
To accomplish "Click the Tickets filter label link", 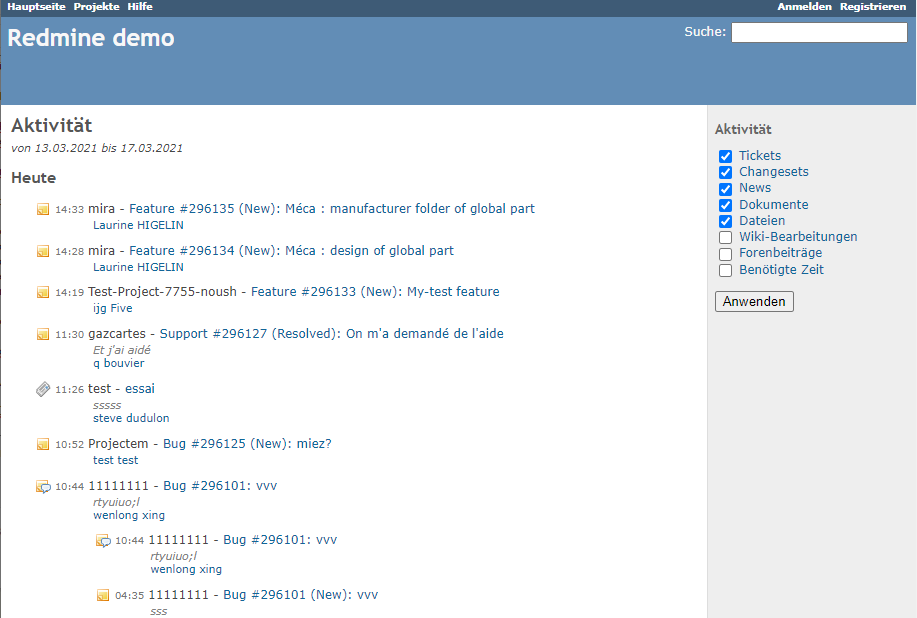I will click(x=760, y=156).
